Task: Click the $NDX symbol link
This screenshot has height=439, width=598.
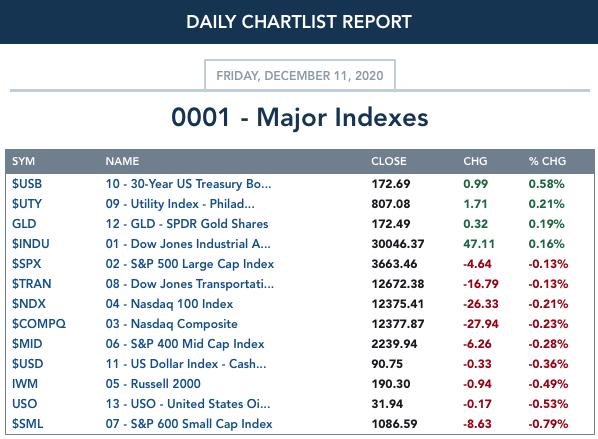Action: point(29,304)
